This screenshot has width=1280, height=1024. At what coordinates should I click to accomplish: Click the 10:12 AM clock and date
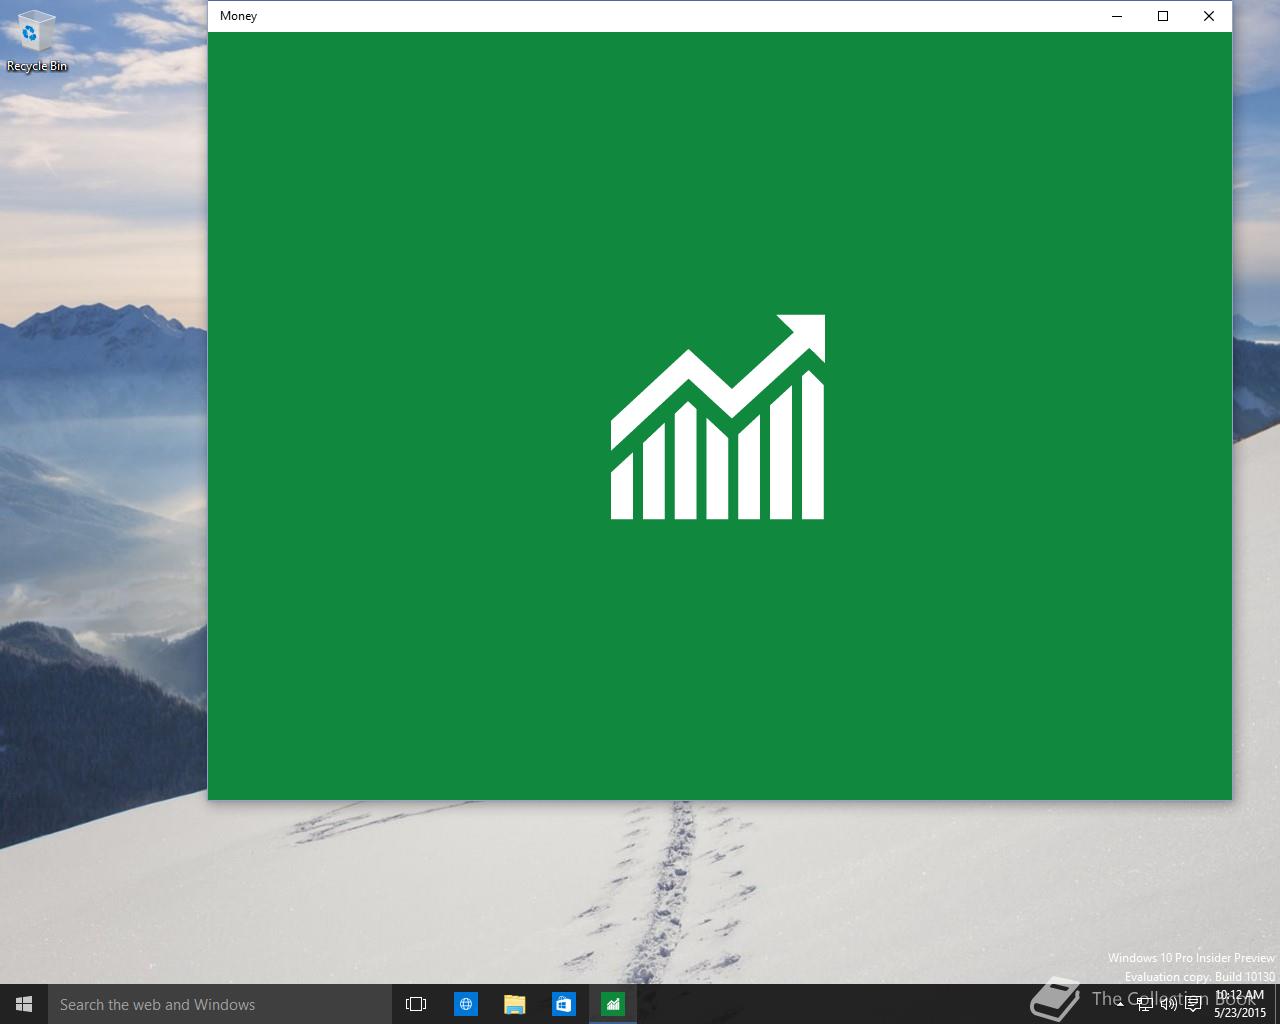click(x=1240, y=1004)
